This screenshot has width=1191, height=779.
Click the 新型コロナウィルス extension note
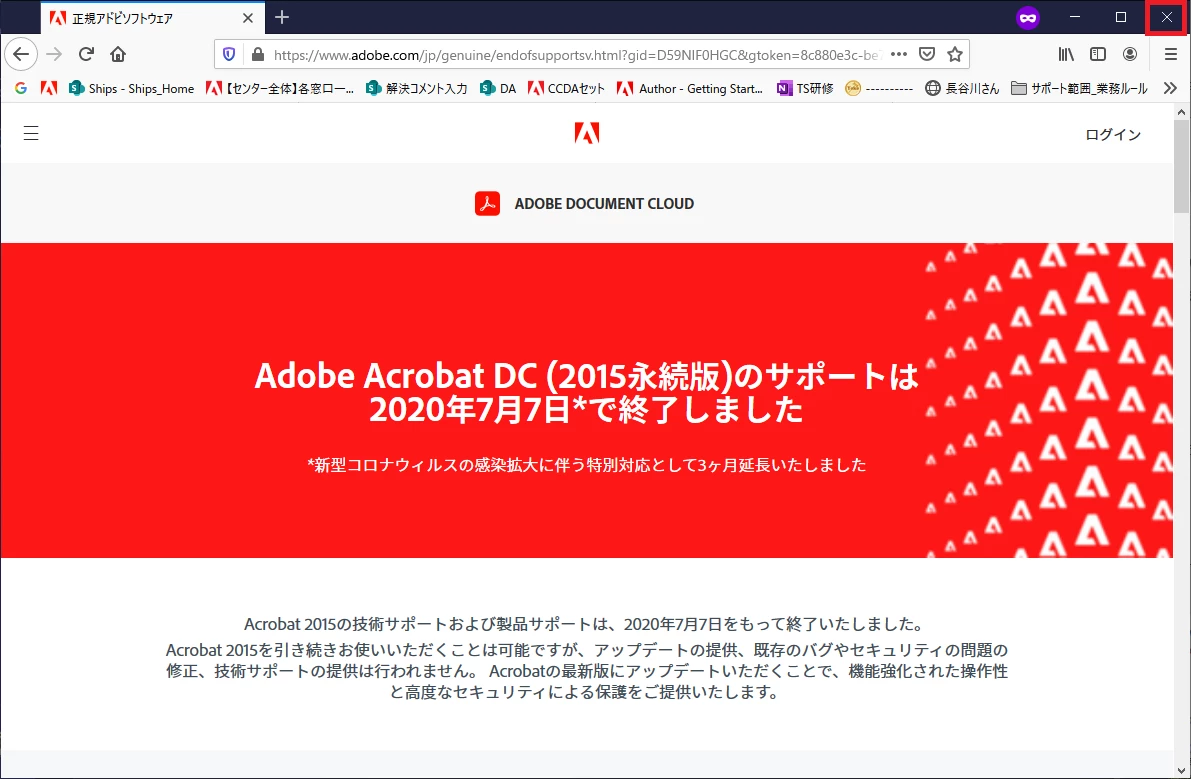click(586, 465)
